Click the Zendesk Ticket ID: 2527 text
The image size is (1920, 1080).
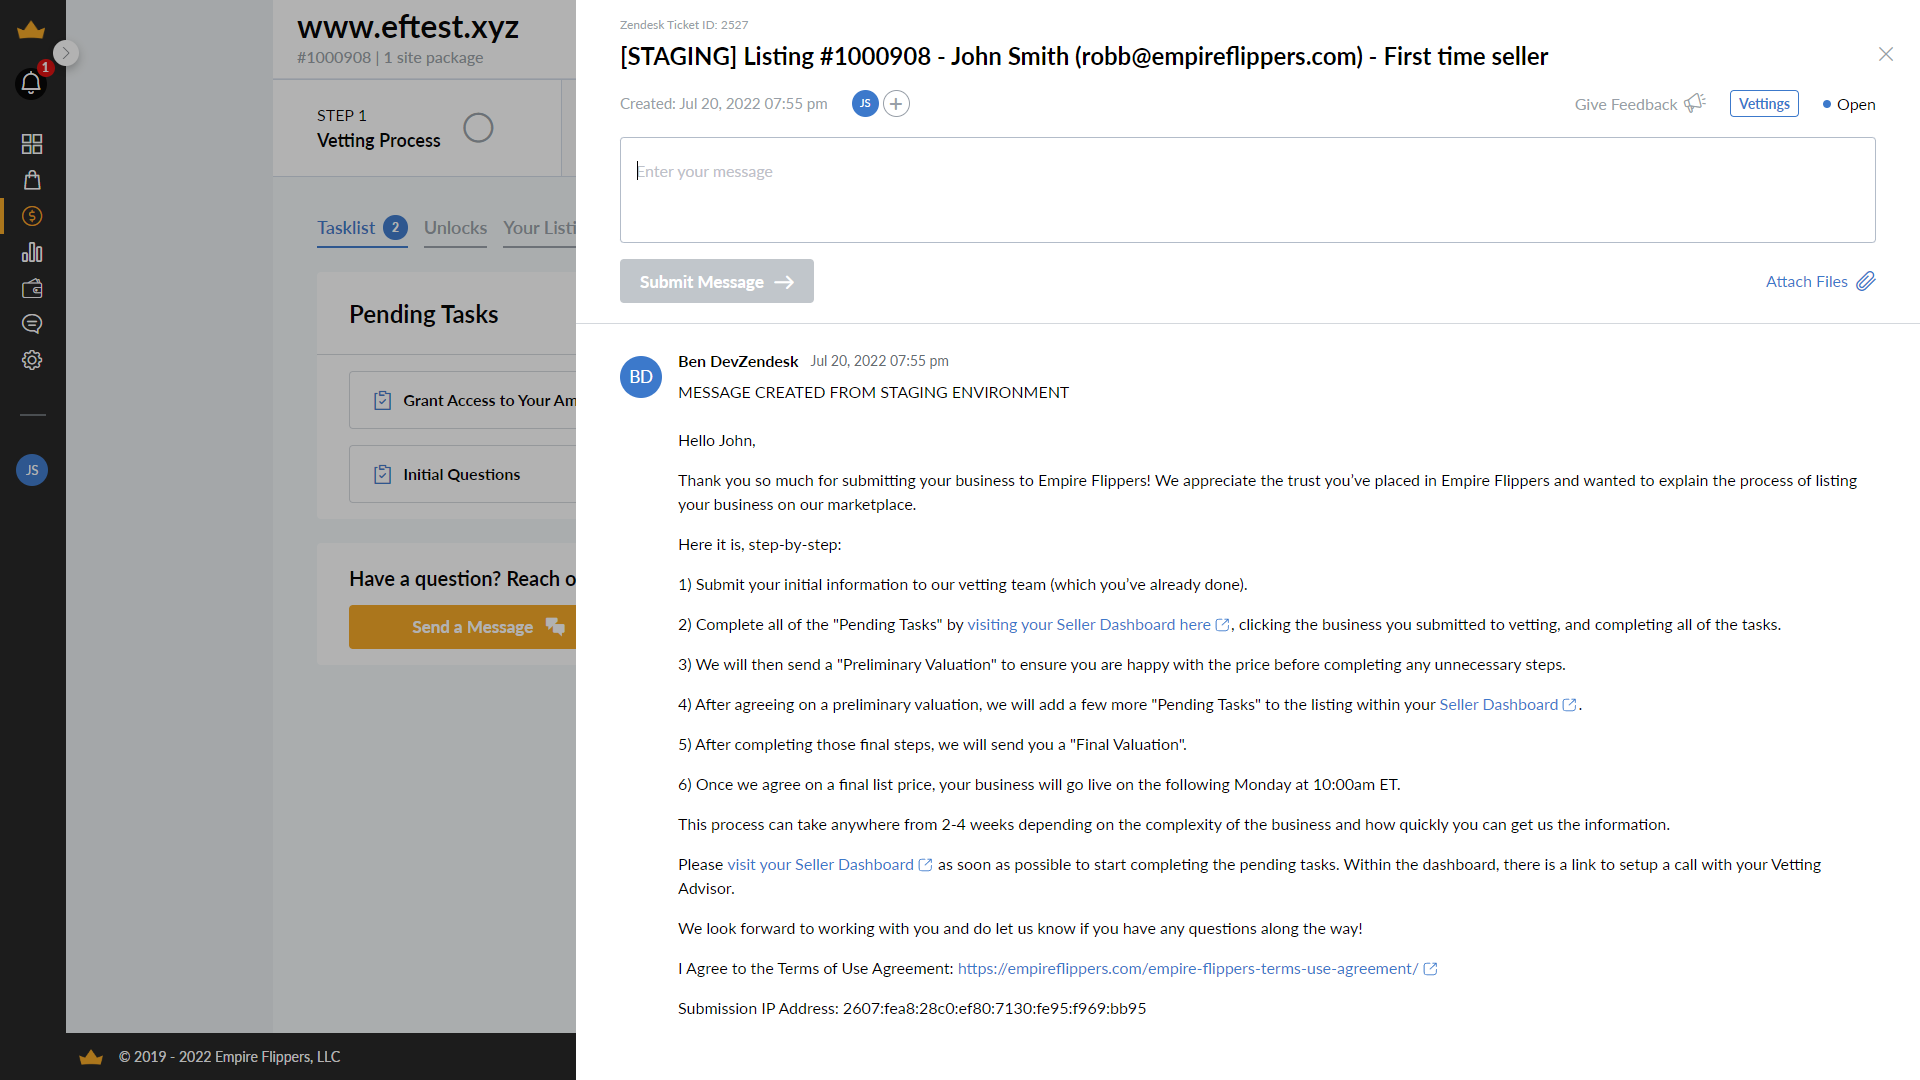(684, 25)
